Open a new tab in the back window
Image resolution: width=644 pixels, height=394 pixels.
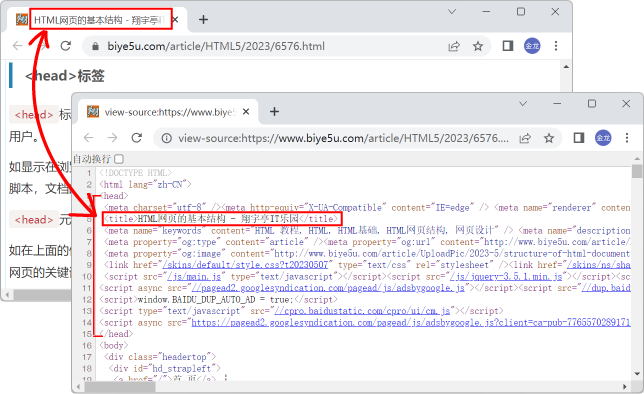203,19
